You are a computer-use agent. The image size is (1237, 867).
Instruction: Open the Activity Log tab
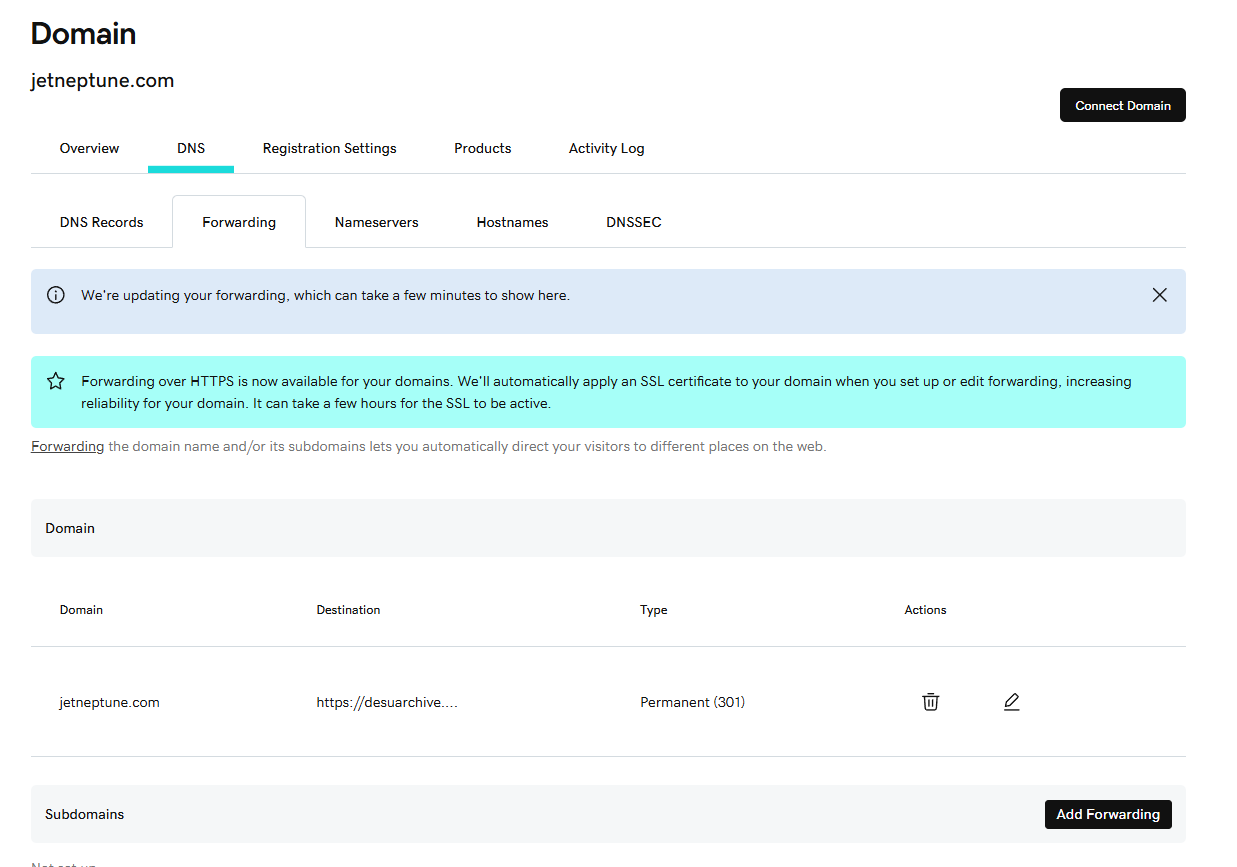coord(606,148)
